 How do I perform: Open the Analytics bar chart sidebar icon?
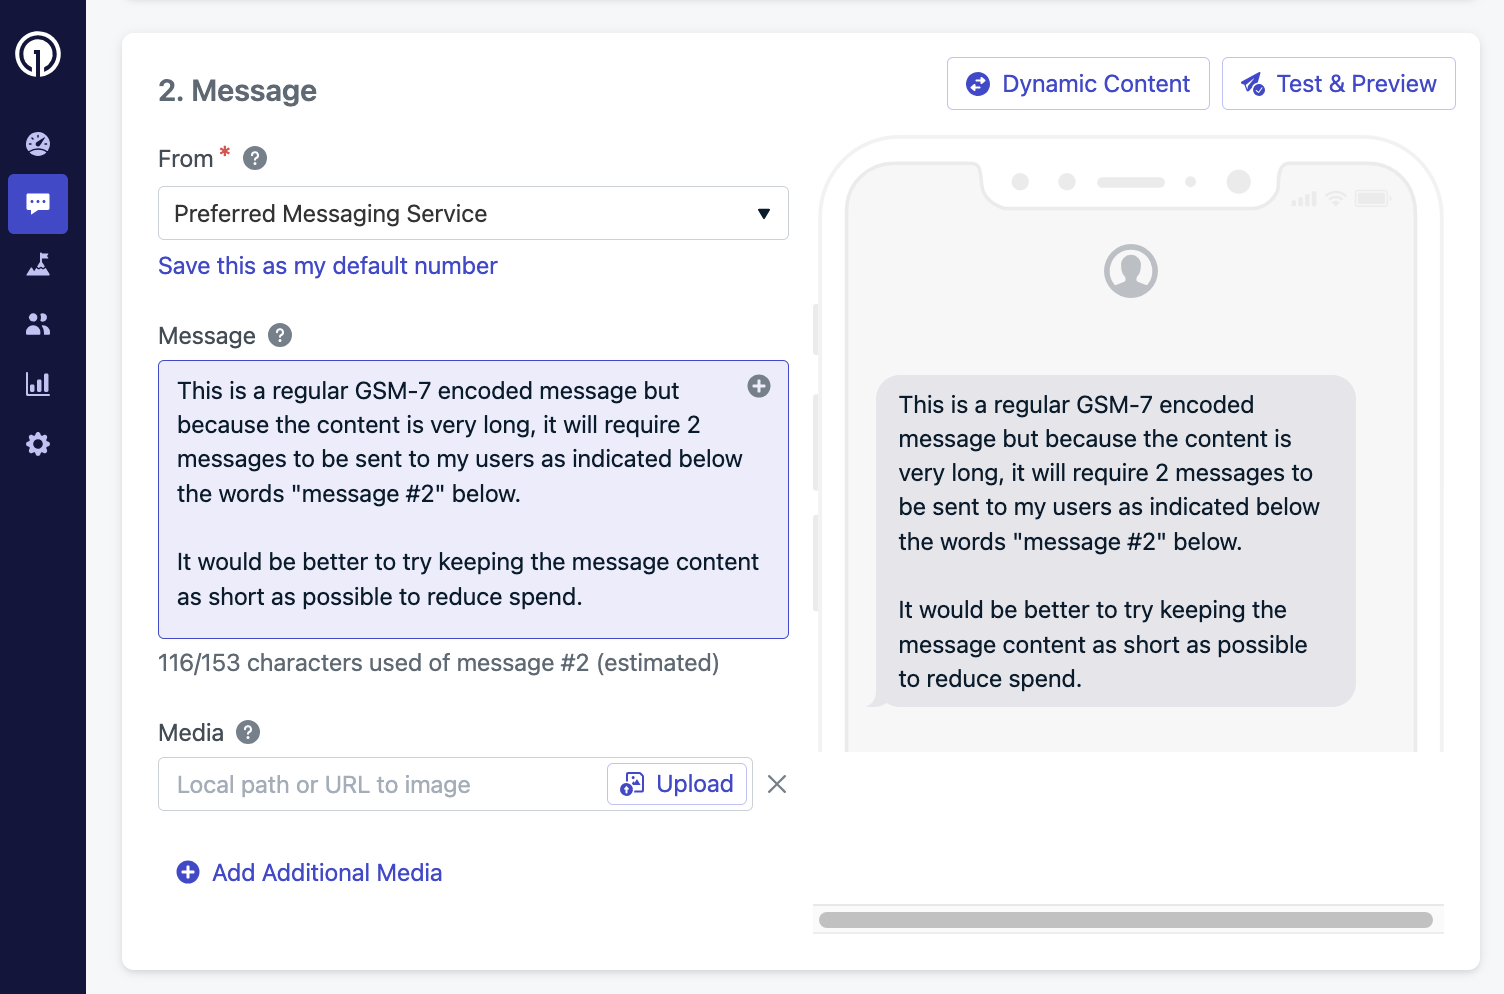tap(38, 384)
